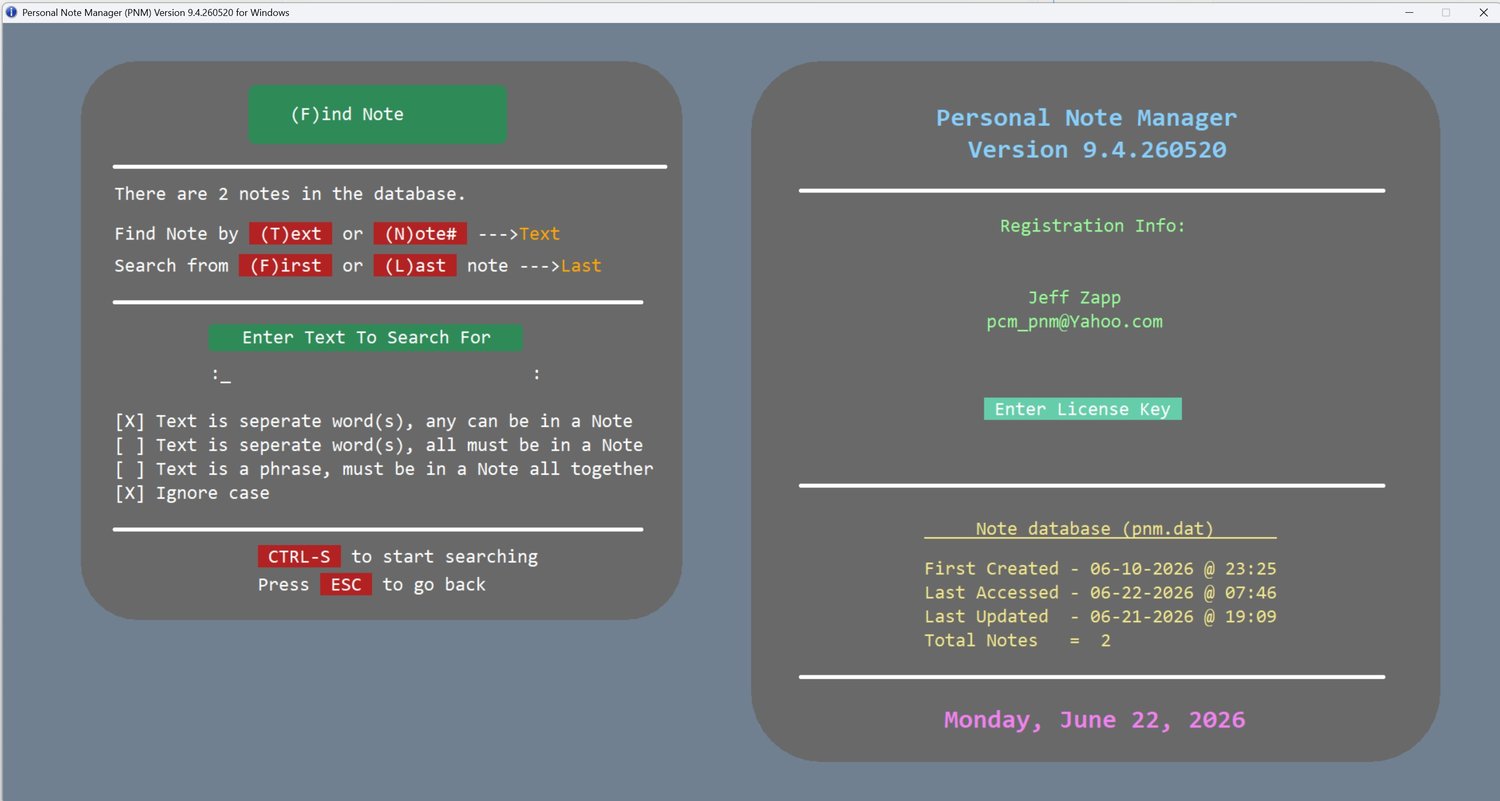This screenshot has height=801, width=1500.
Task: Click 'Enter Text To Search For' label
Action: pyautogui.click(x=366, y=338)
